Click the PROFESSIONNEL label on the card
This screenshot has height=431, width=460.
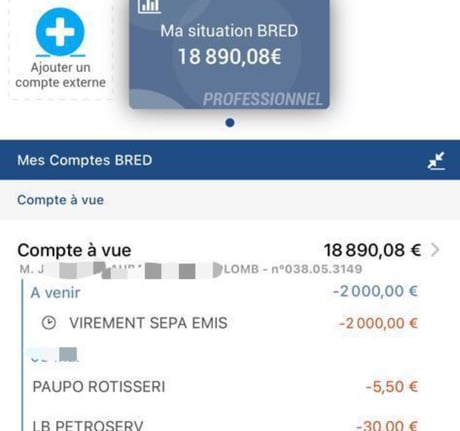tap(263, 99)
